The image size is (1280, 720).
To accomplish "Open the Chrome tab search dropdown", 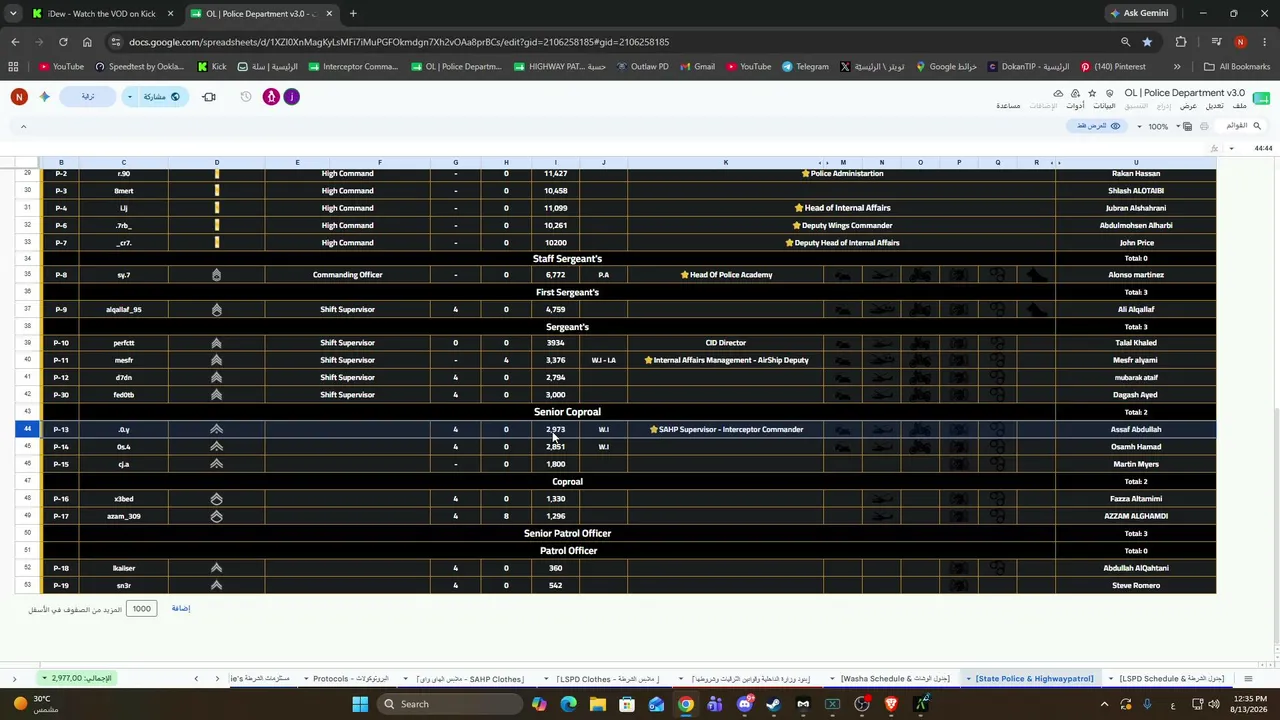I will pyautogui.click(x=13, y=13).
